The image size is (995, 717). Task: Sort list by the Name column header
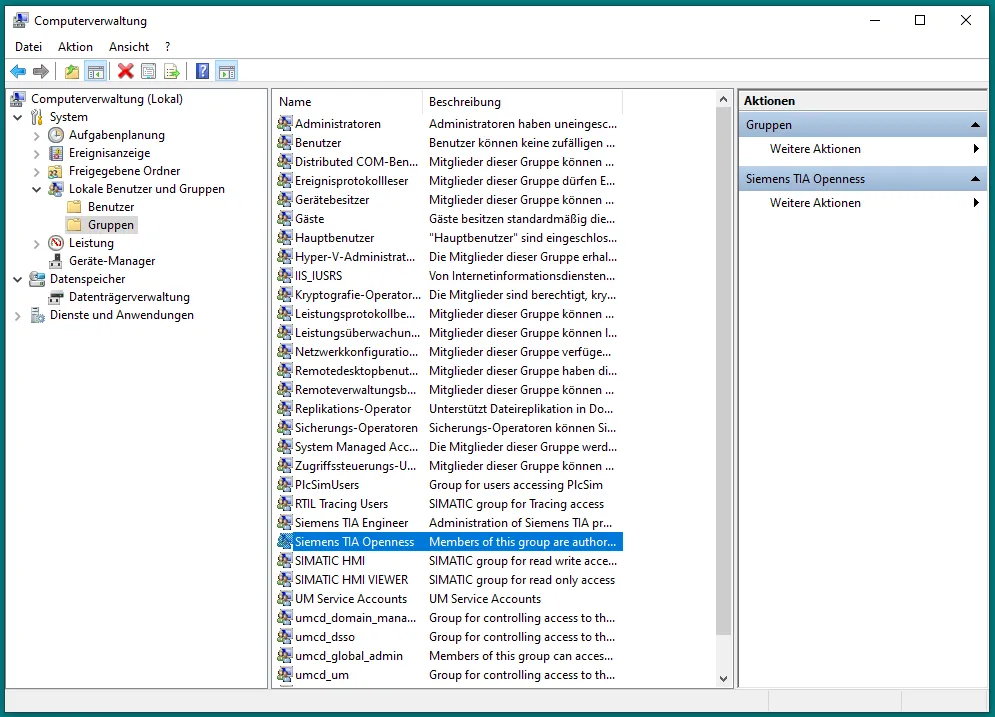348,102
